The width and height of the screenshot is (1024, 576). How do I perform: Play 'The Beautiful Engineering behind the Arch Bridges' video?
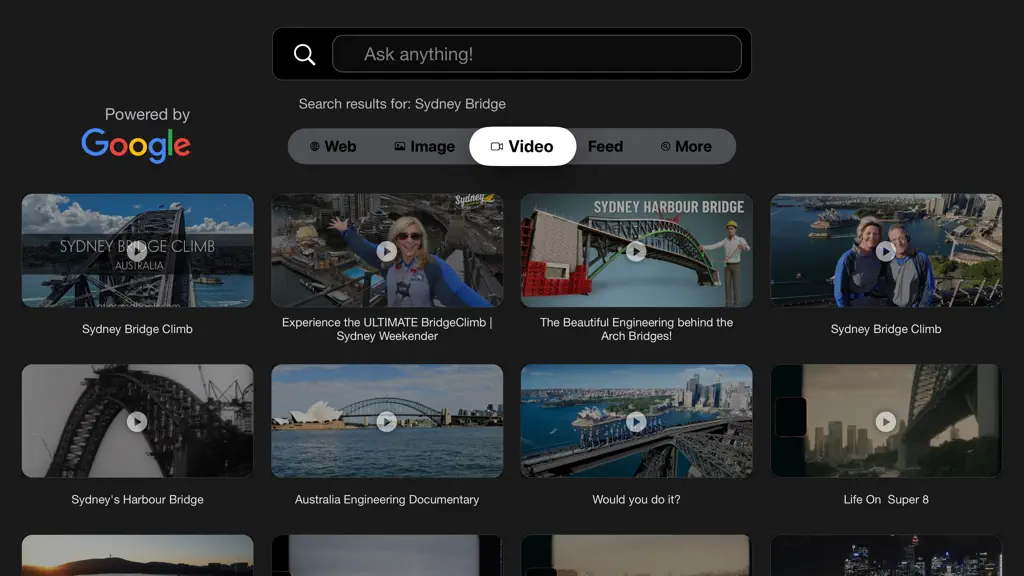coord(636,251)
